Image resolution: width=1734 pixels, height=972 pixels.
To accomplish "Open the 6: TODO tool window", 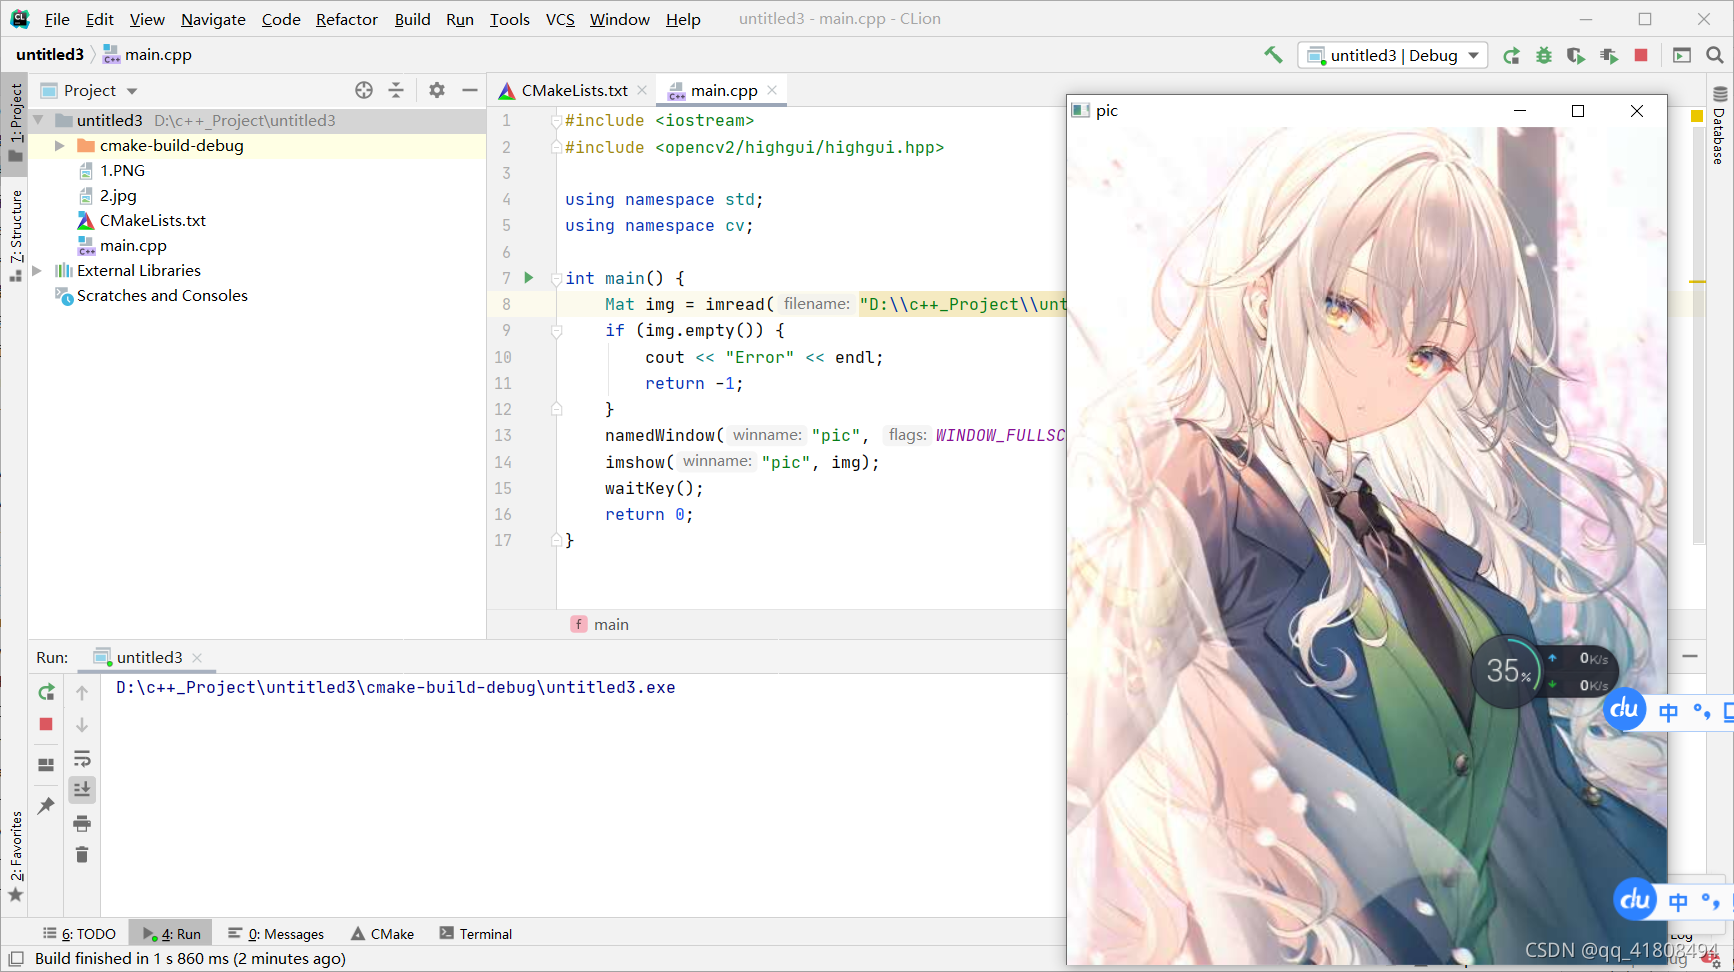I will click(x=80, y=933).
